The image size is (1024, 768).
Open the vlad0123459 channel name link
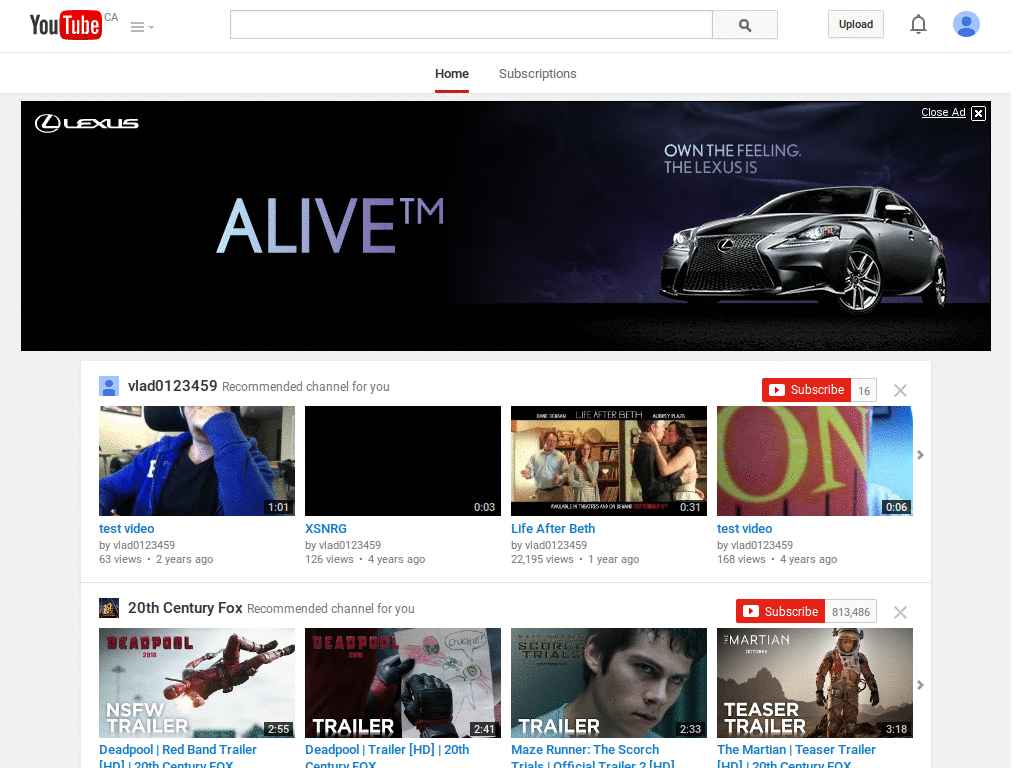tap(172, 386)
